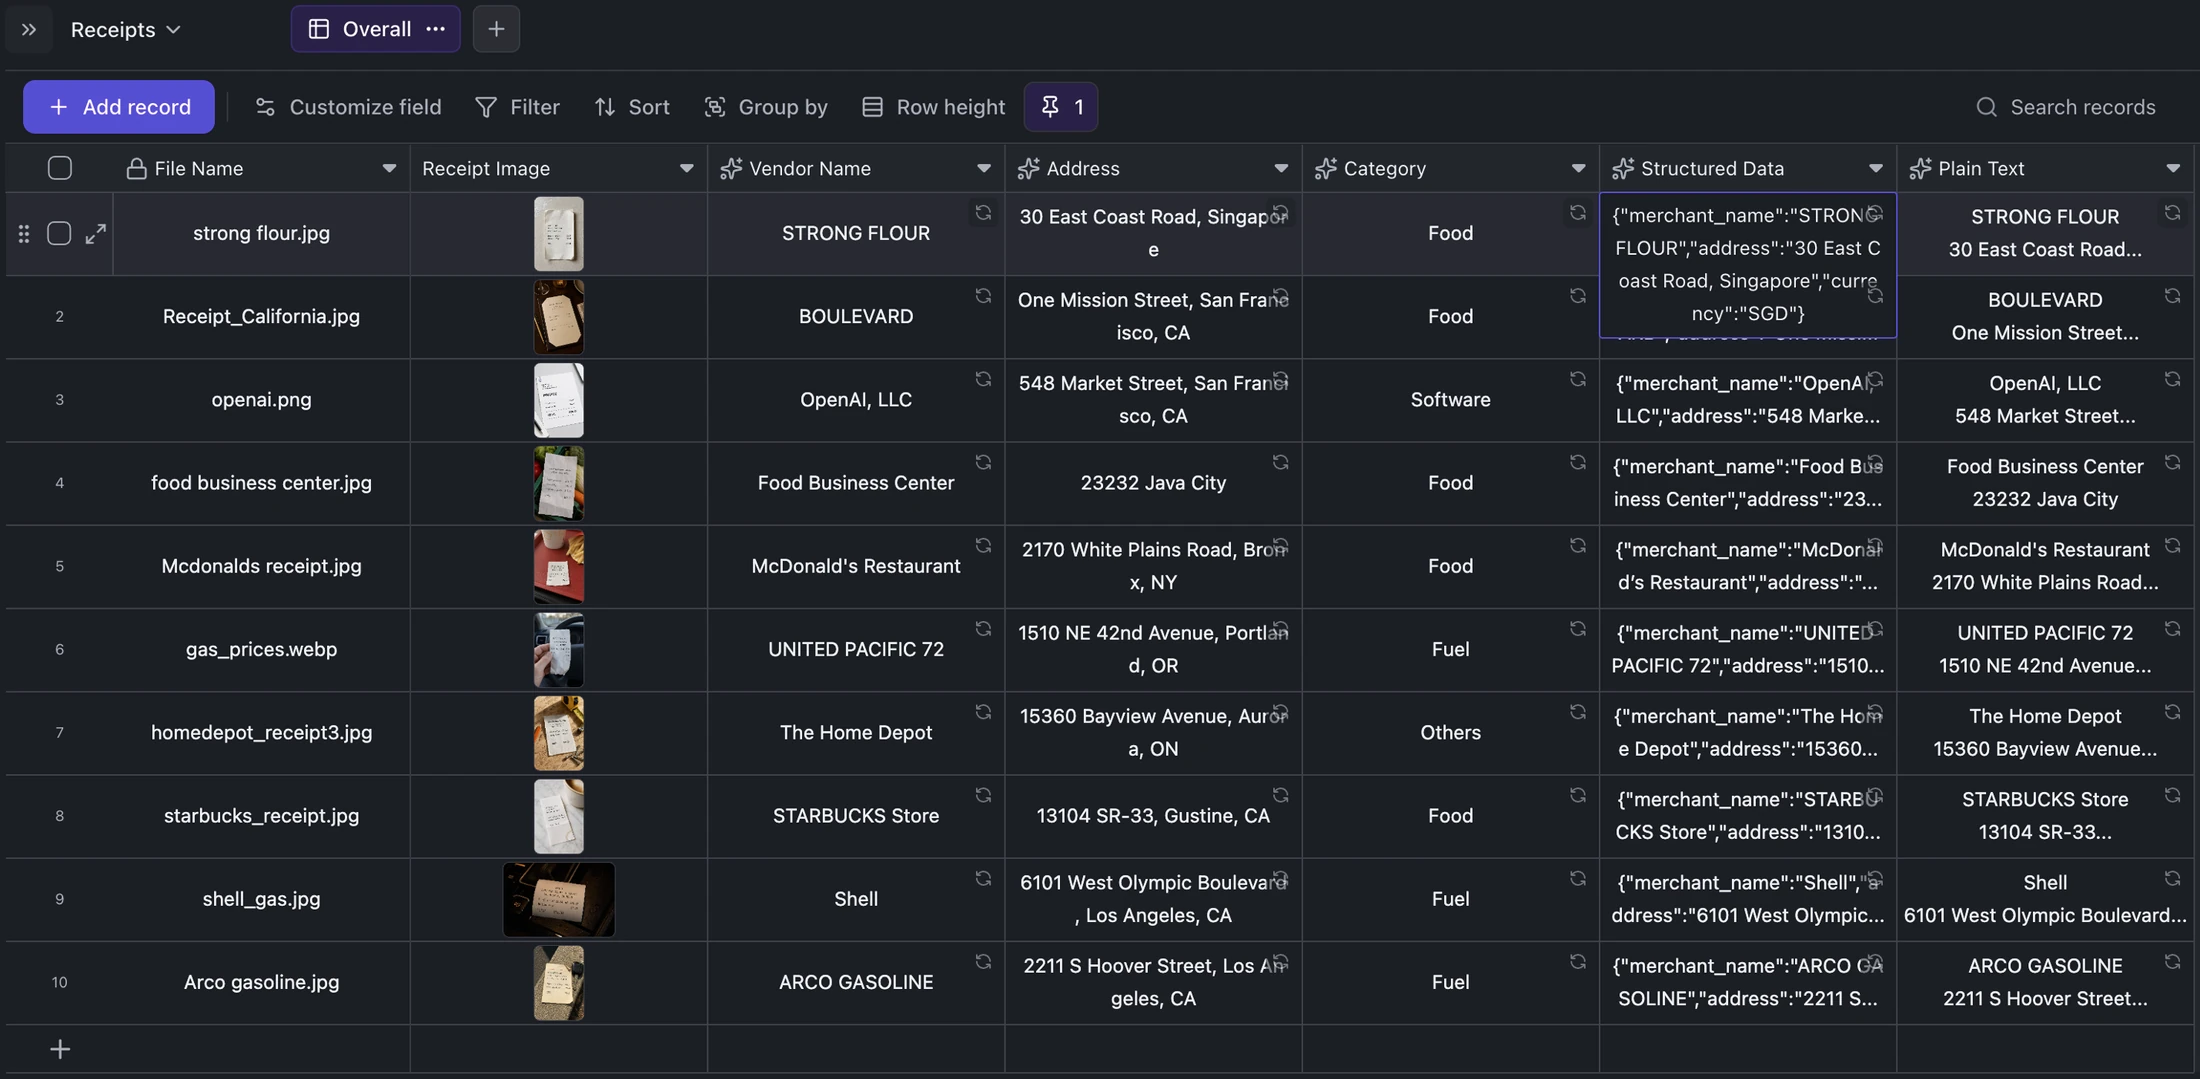
Task: Open the File Name column menu arrow
Action: click(389, 168)
